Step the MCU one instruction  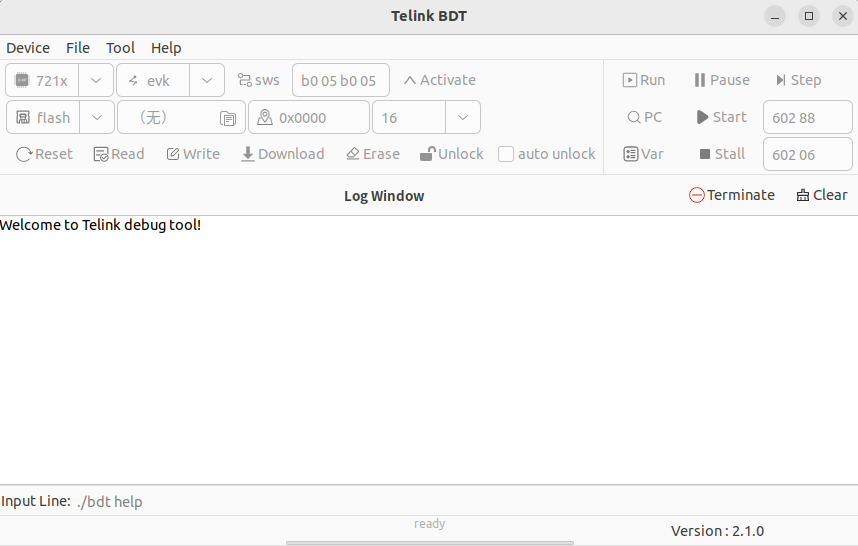tap(798, 80)
